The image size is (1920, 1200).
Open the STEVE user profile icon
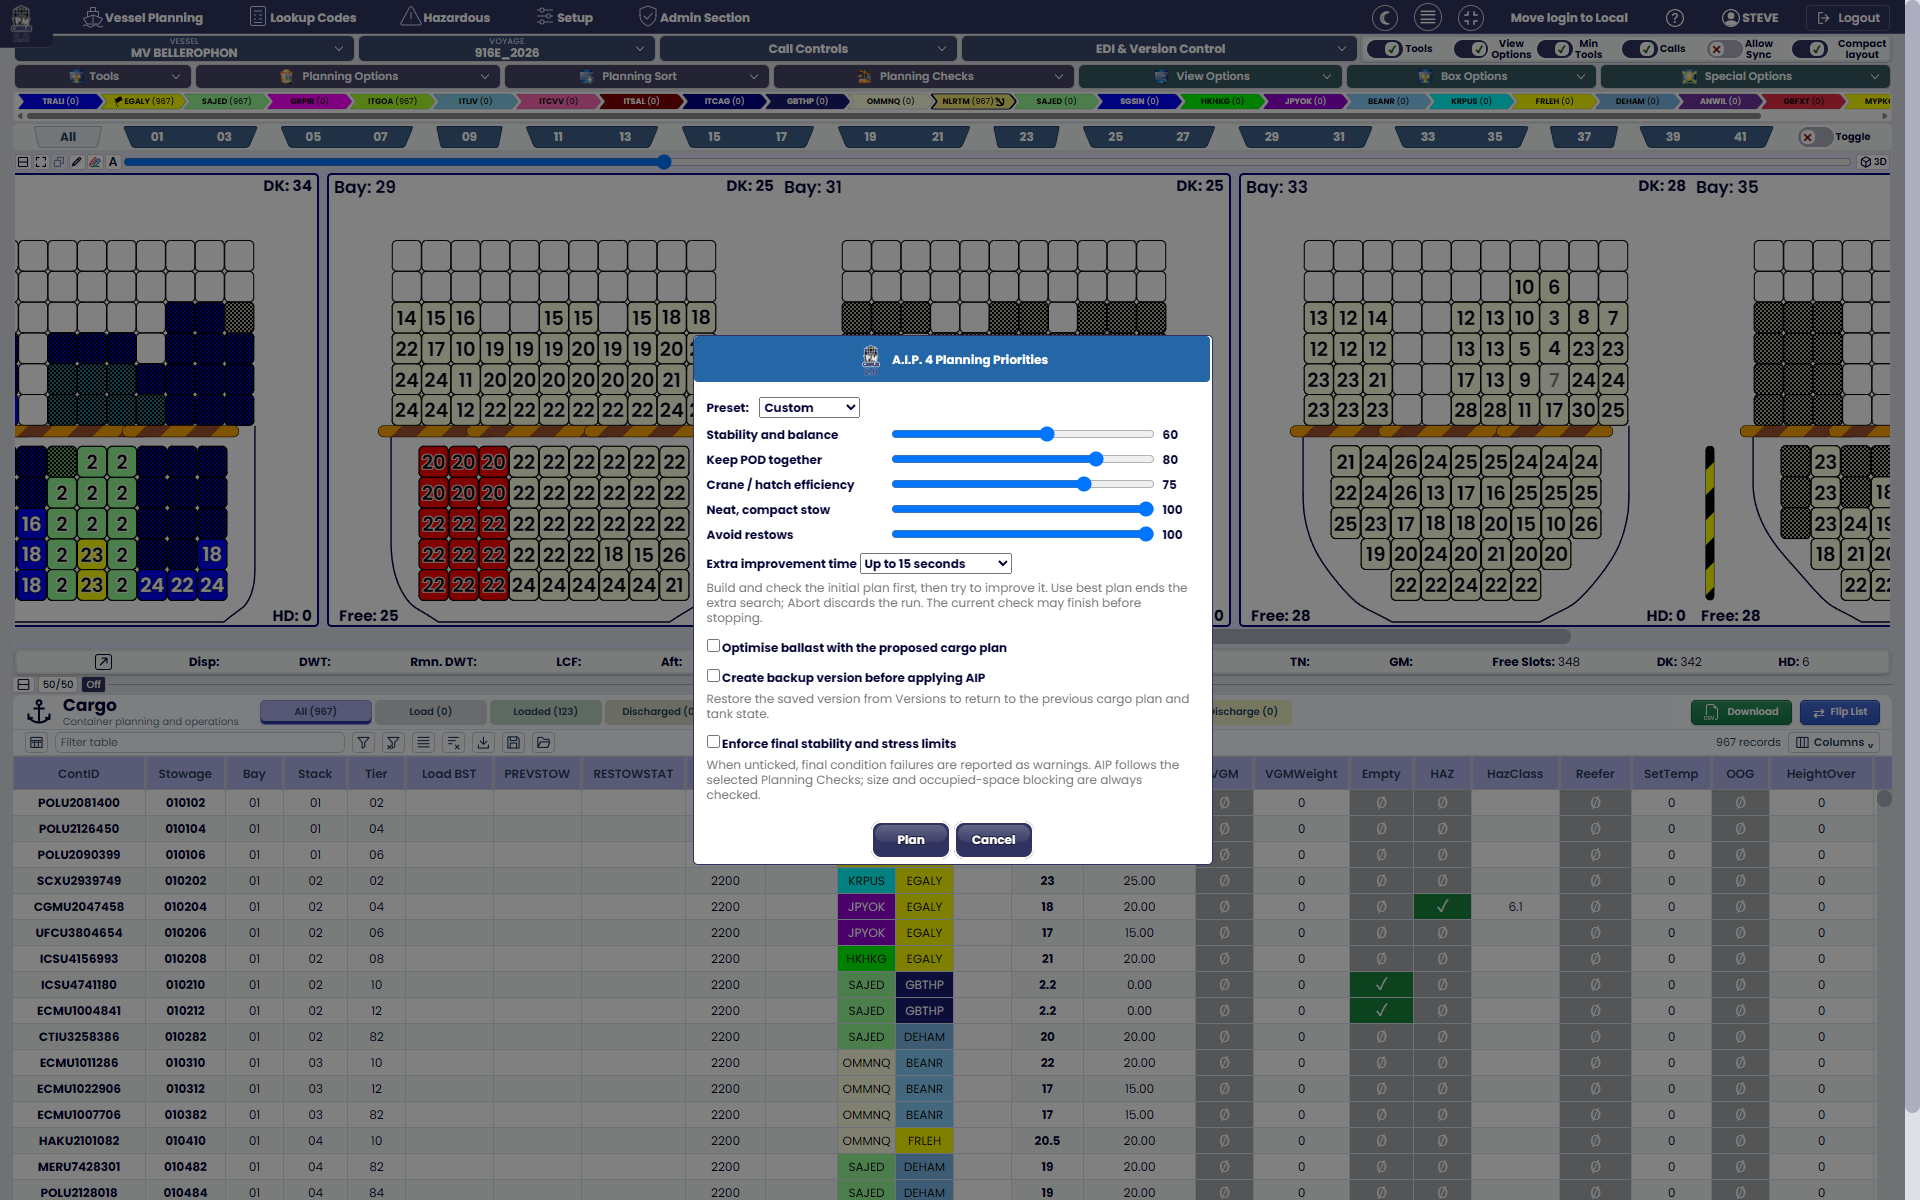click(1730, 18)
